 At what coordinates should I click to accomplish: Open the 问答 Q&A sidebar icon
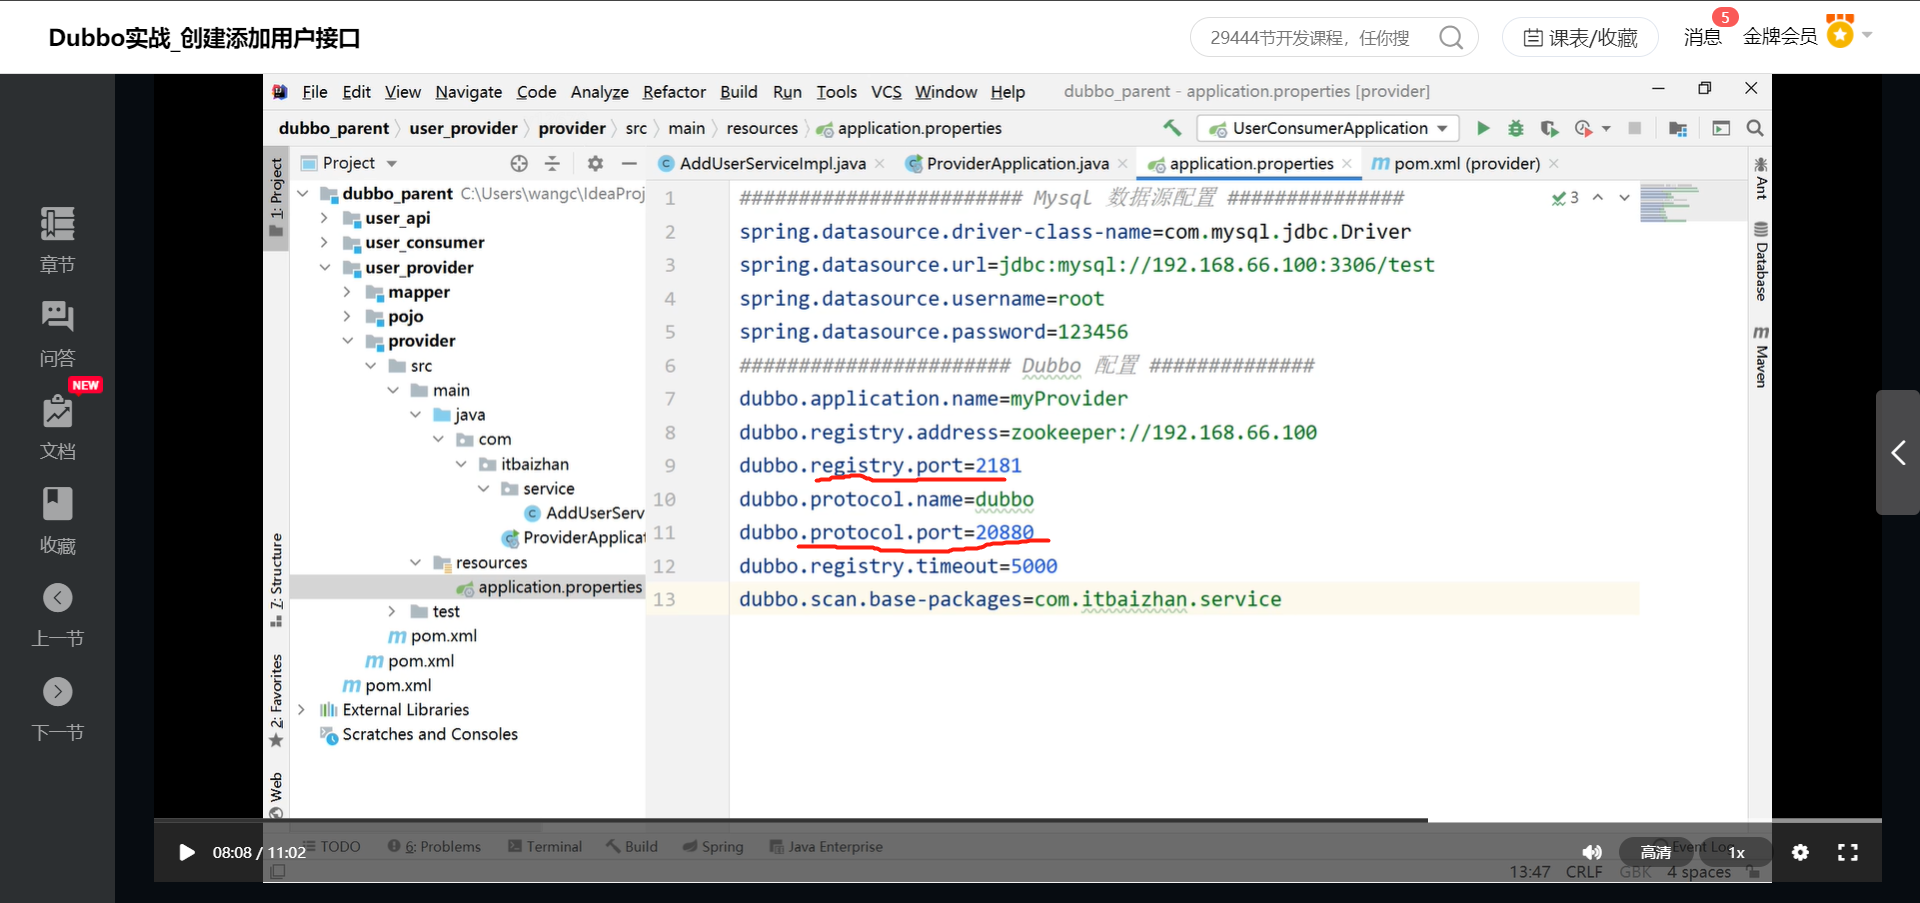point(57,334)
